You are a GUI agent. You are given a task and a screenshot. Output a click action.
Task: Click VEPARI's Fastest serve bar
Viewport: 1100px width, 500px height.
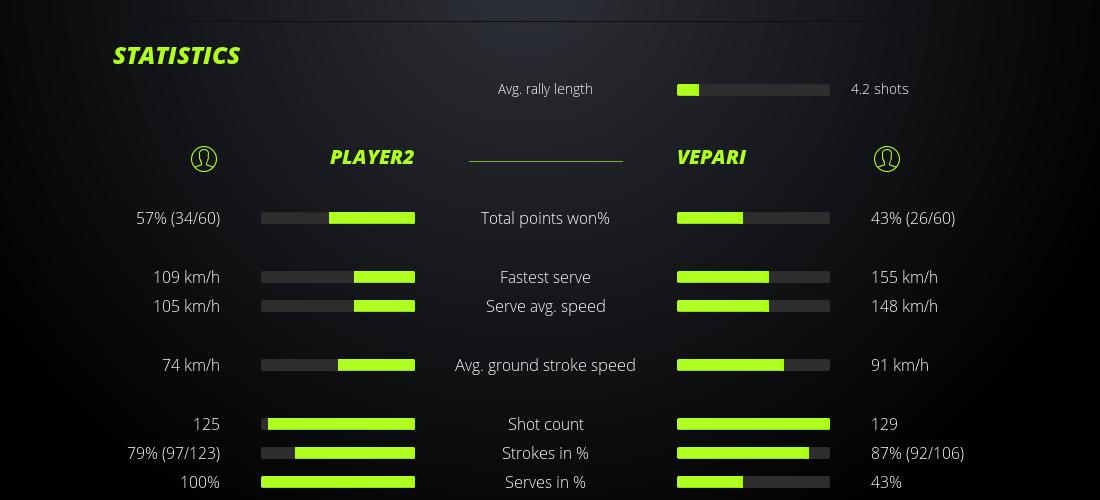pyautogui.click(x=753, y=277)
